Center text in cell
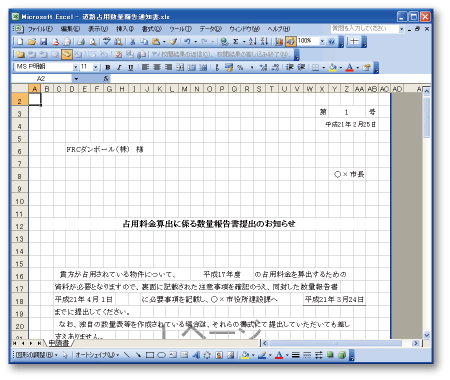The image size is (450, 380). tap(157, 68)
